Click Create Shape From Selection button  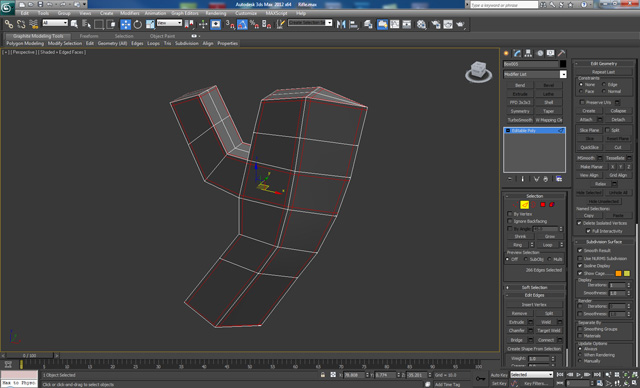(534, 349)
